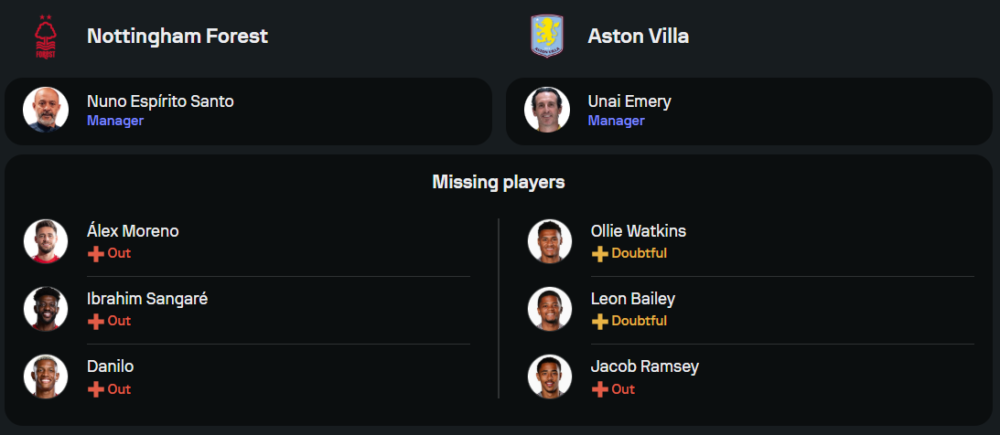Click Jacob Ramsey's player name
This screenshot has width=1000, height=435.
pyautogui.click(x=645, y=367)
